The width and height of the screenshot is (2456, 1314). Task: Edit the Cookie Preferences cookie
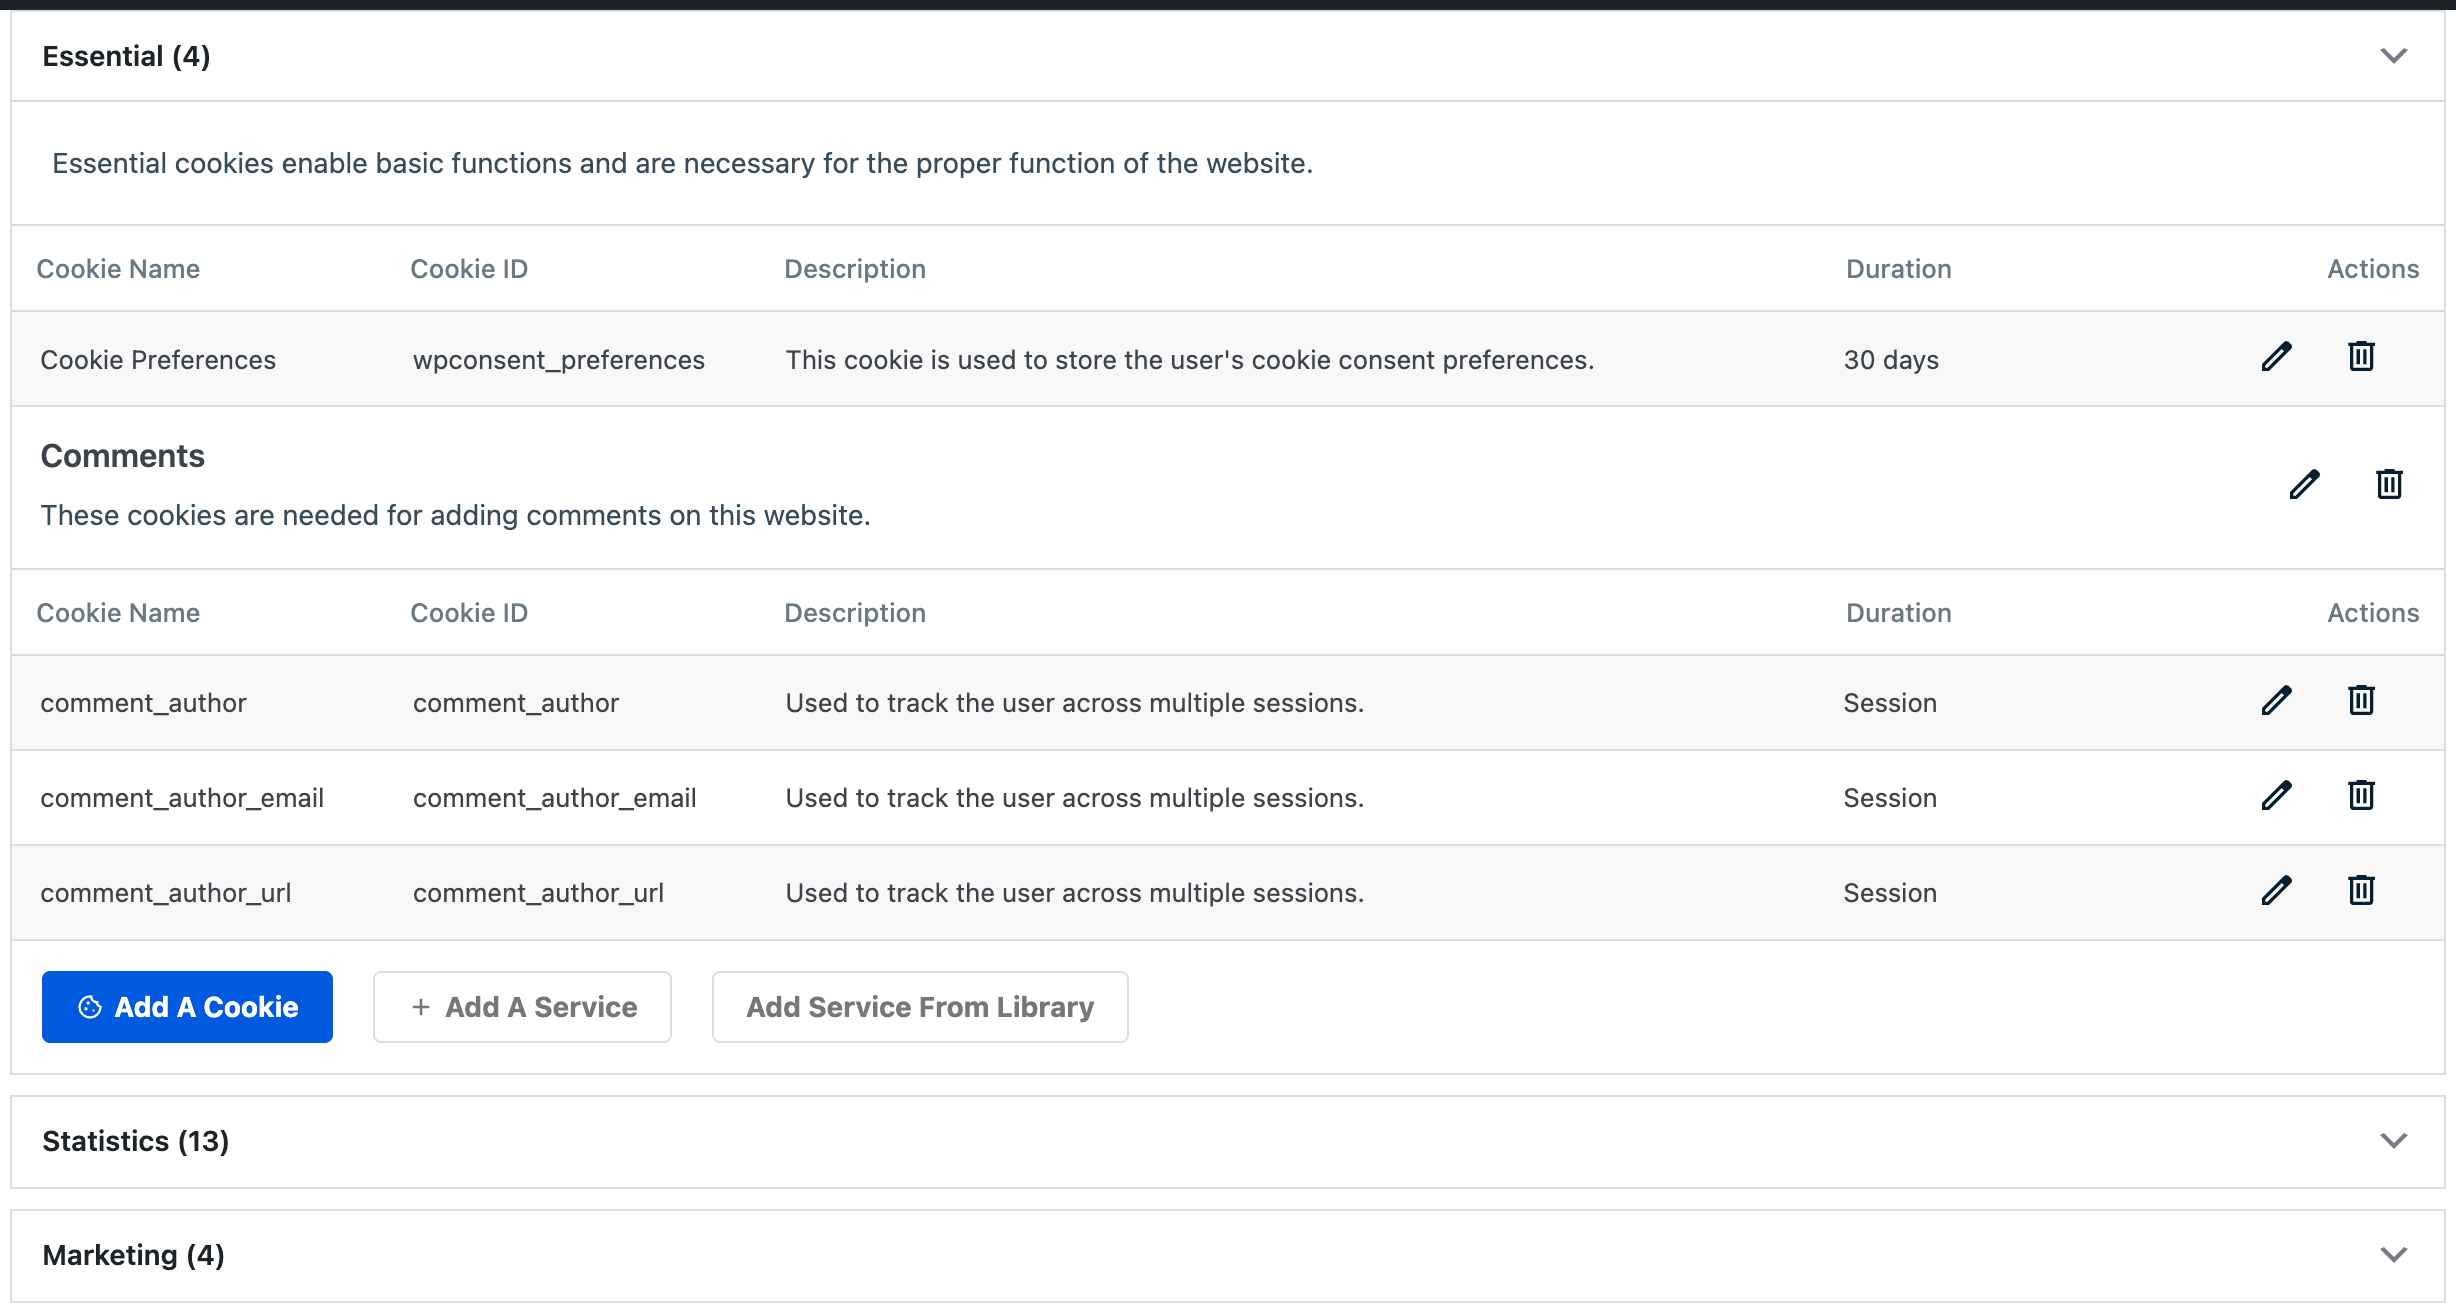(x=2275, y=357)
